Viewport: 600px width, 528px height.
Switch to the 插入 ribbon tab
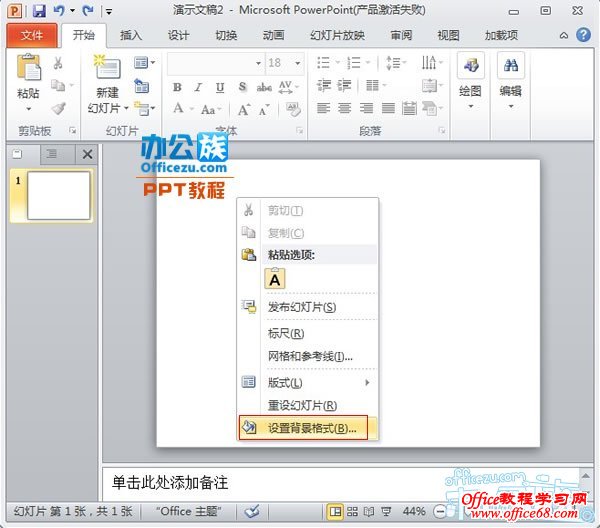[131, 35]
